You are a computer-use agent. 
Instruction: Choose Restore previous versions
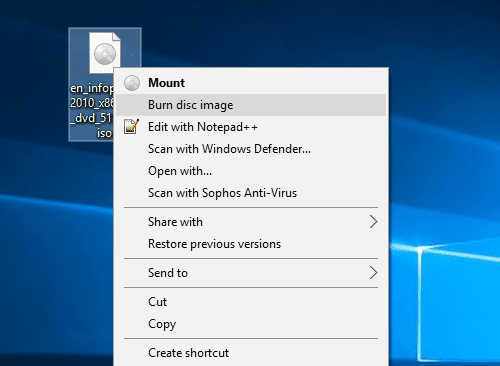pyautogui.click(x=251, y=244)
